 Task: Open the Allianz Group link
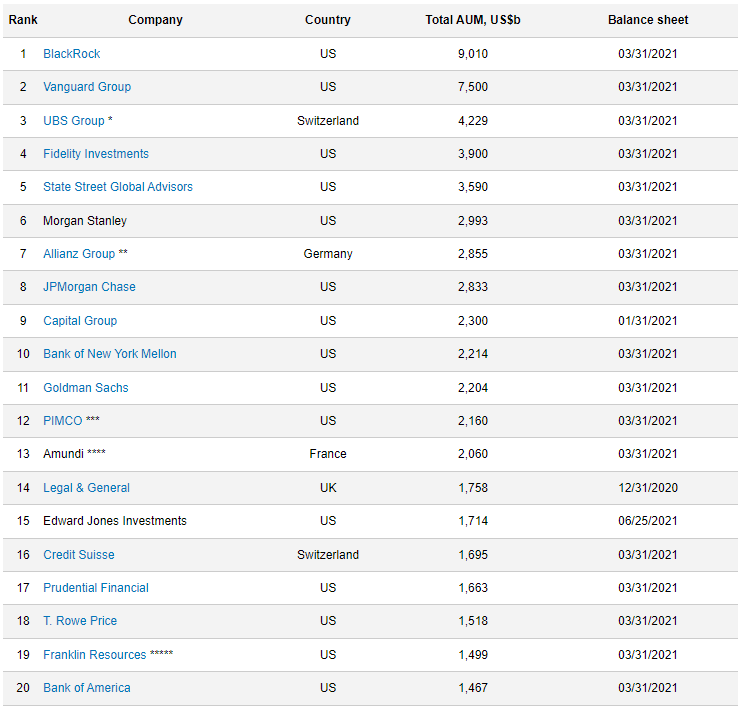tap(79, 254)
